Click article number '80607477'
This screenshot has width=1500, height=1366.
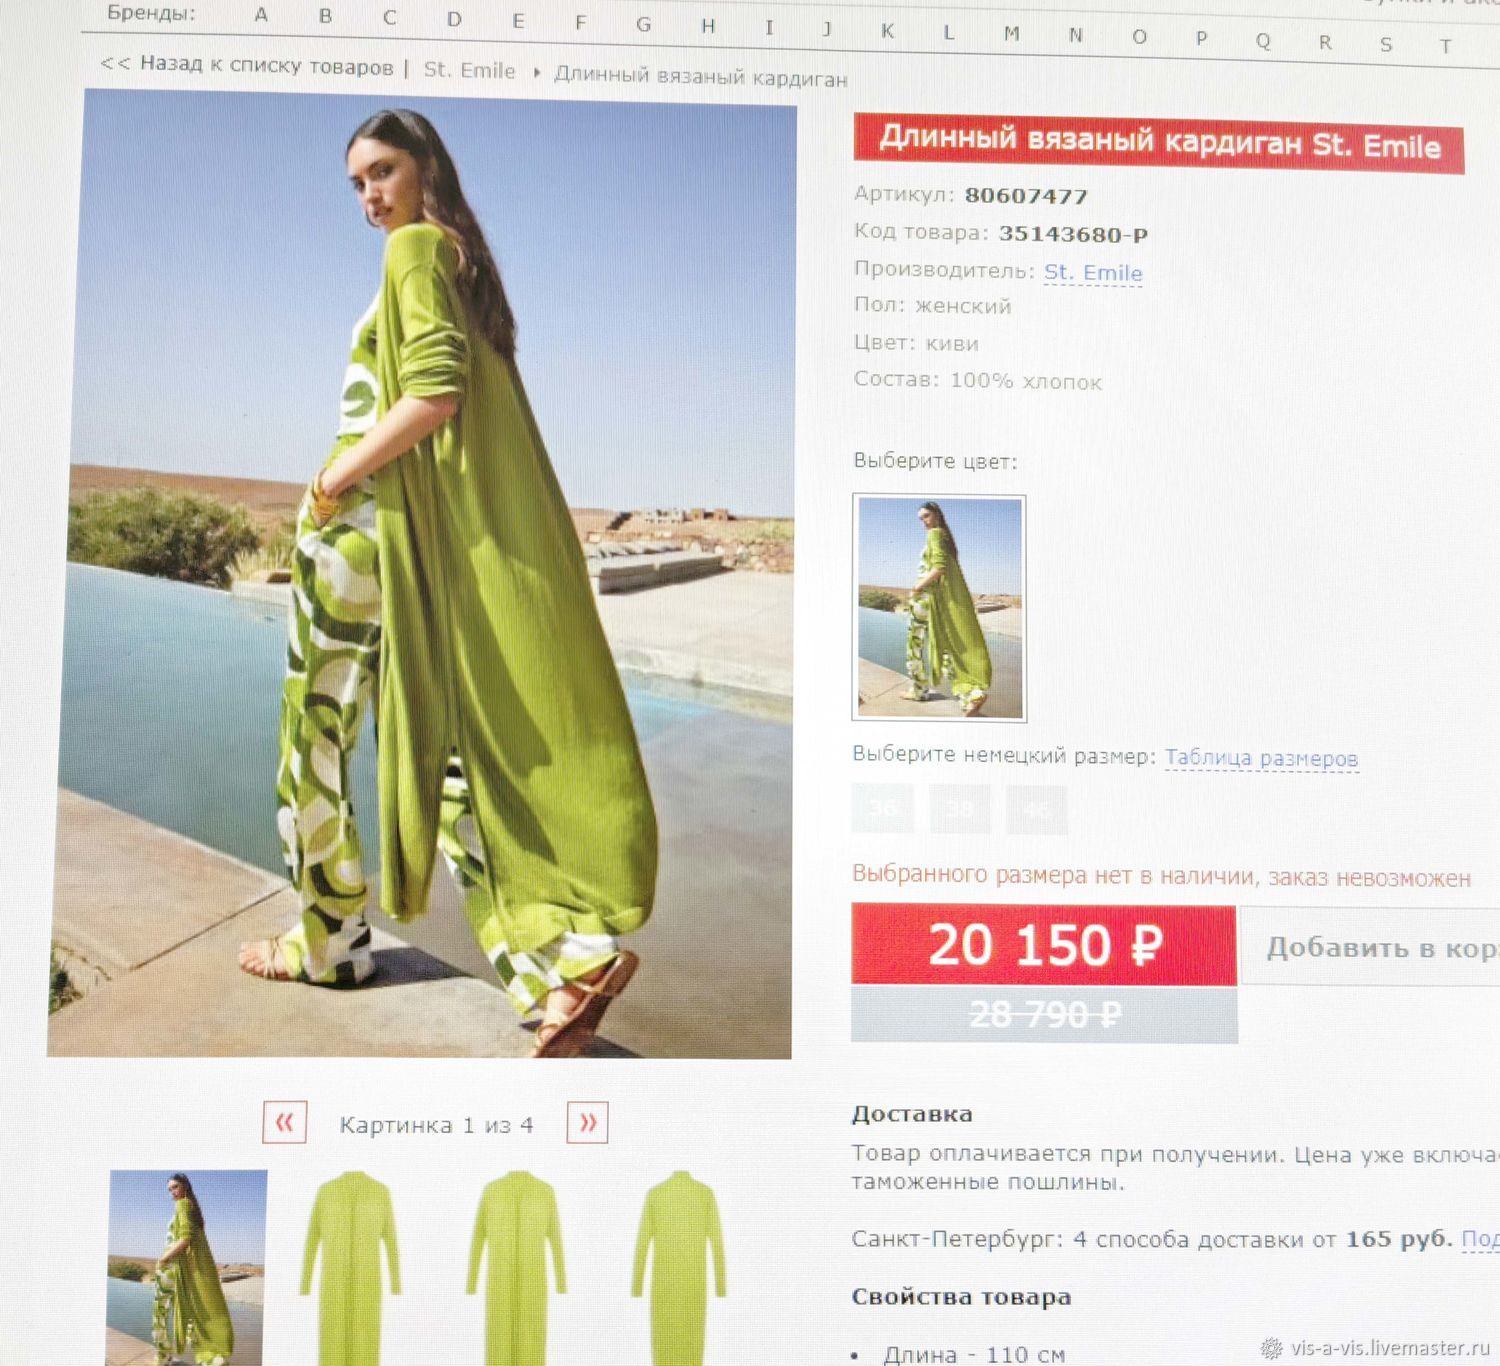[1026, 195]
